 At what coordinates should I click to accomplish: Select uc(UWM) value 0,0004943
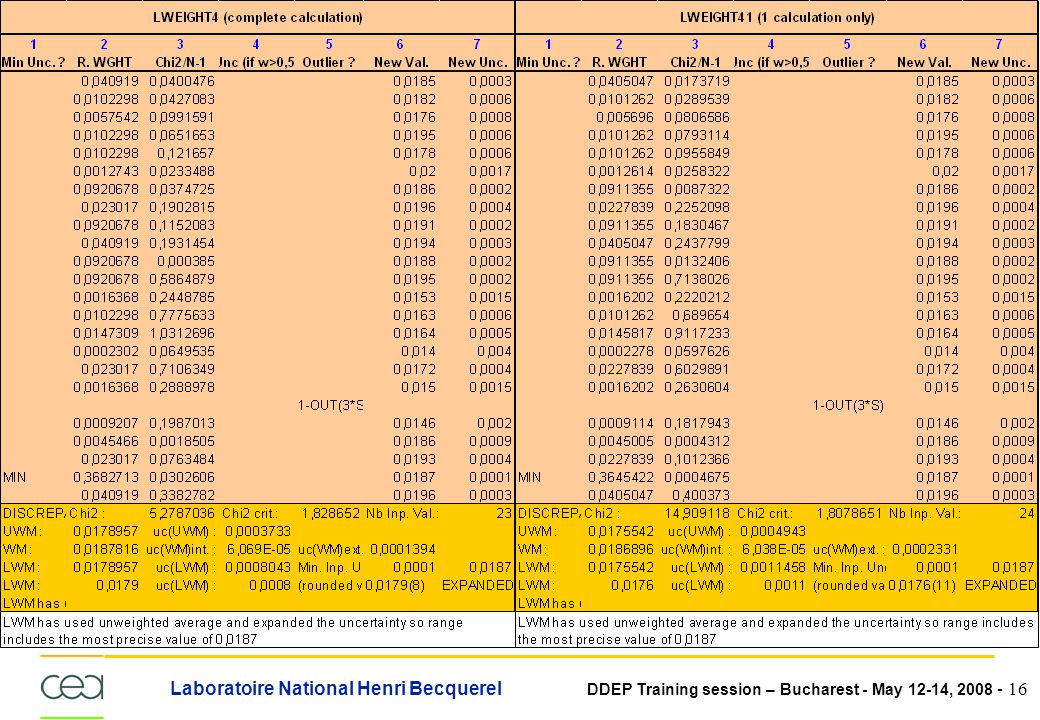773,531
